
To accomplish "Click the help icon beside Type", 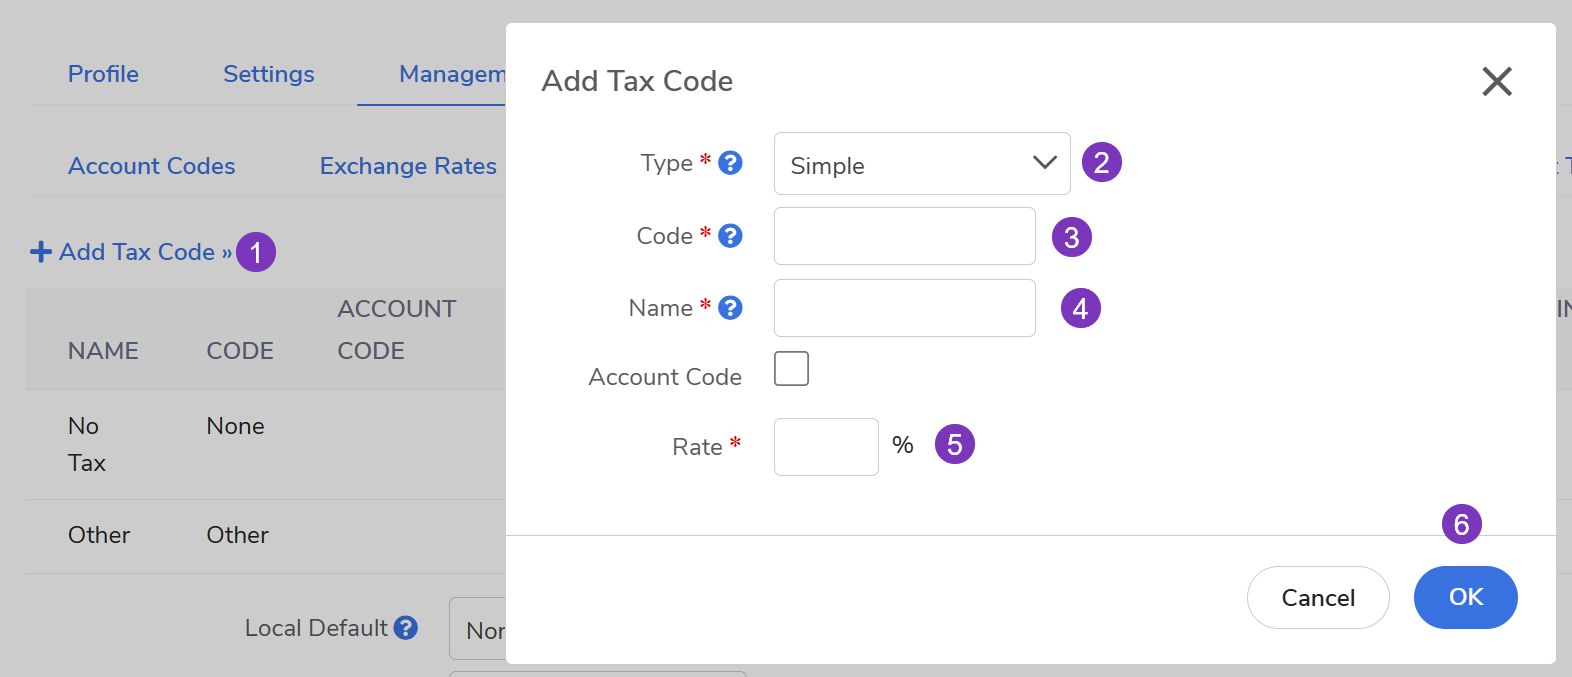I will [731, 163].
